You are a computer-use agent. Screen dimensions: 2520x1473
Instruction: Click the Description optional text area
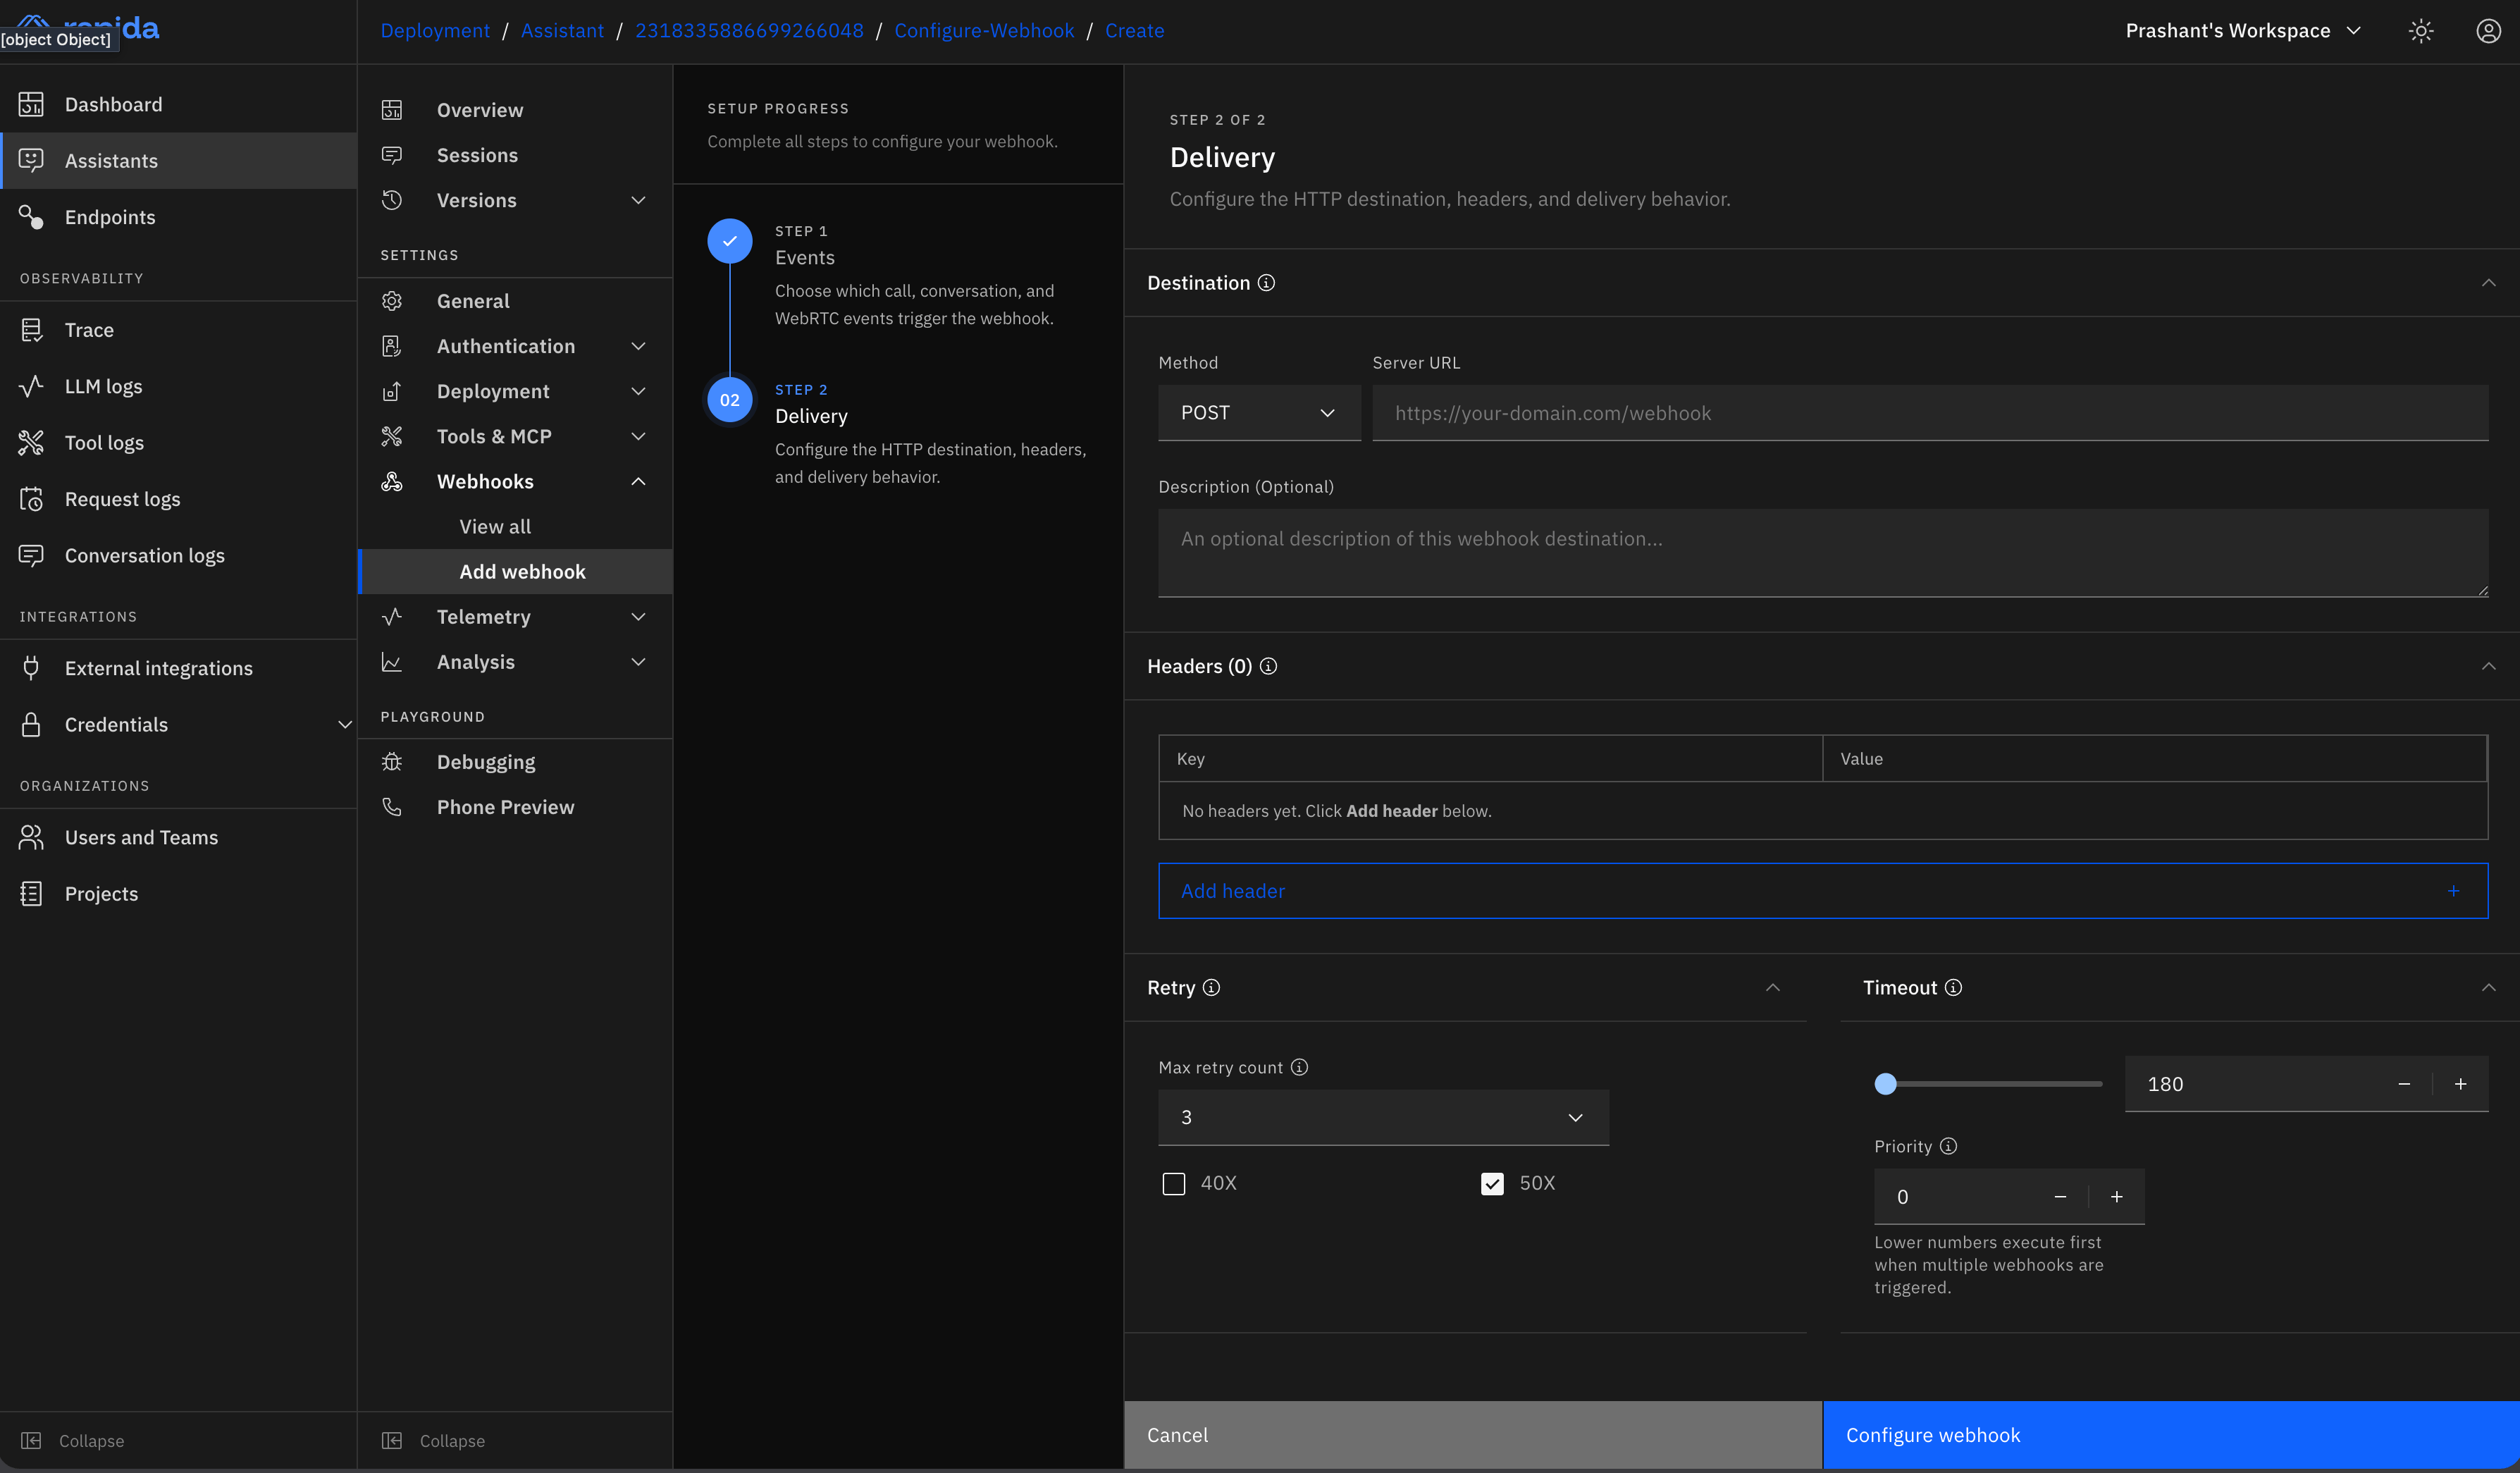click(x=1822, y=553)
